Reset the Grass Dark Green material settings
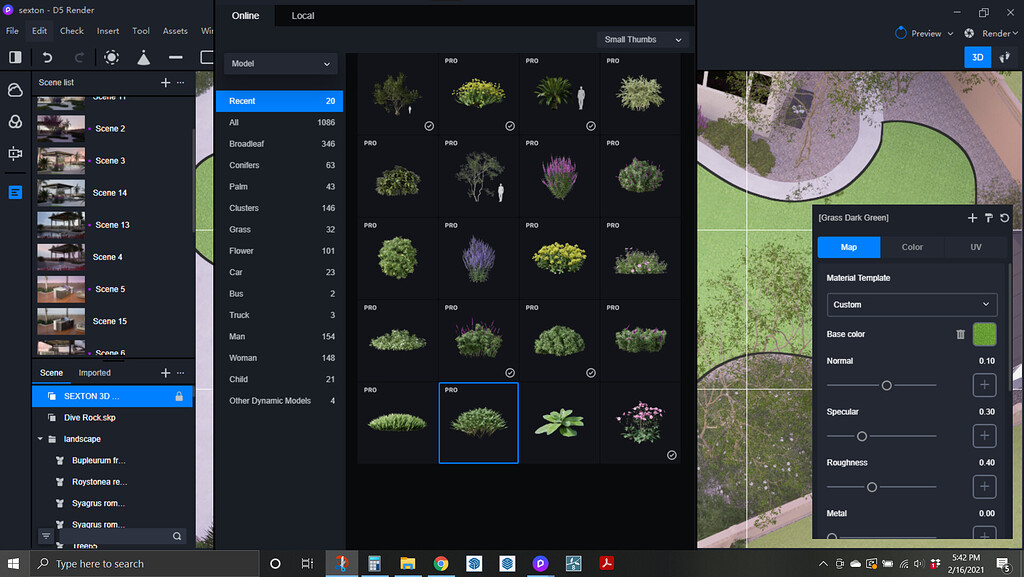 click(x=1005, y=217)
